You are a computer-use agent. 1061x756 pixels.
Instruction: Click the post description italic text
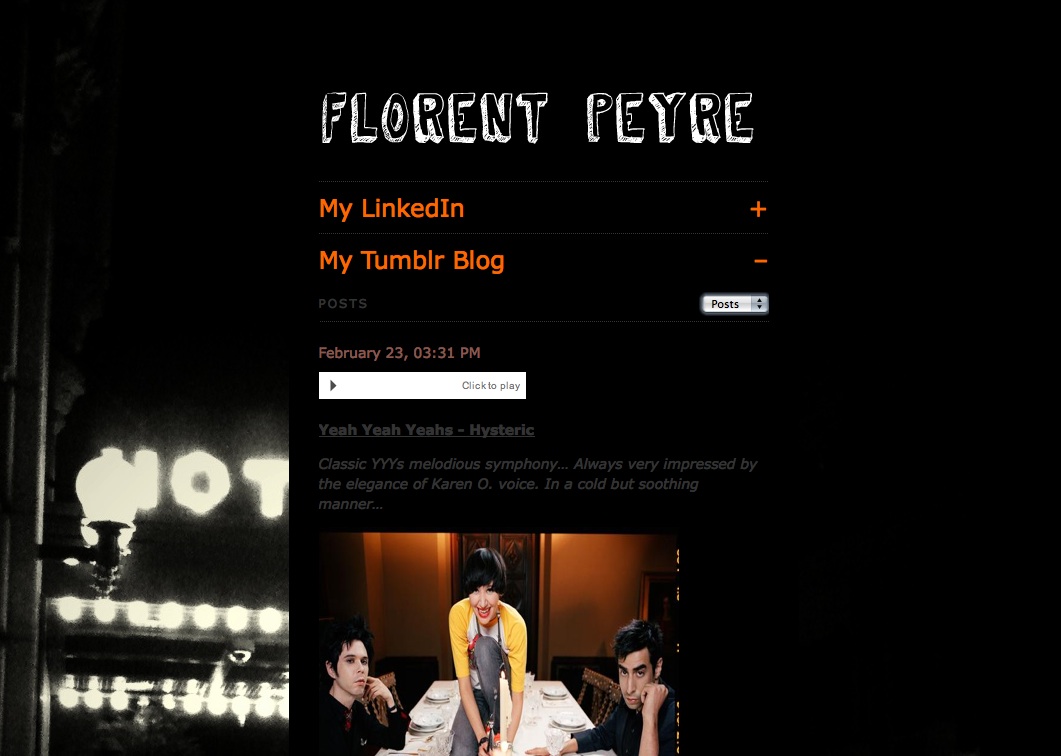click(537, 483)
